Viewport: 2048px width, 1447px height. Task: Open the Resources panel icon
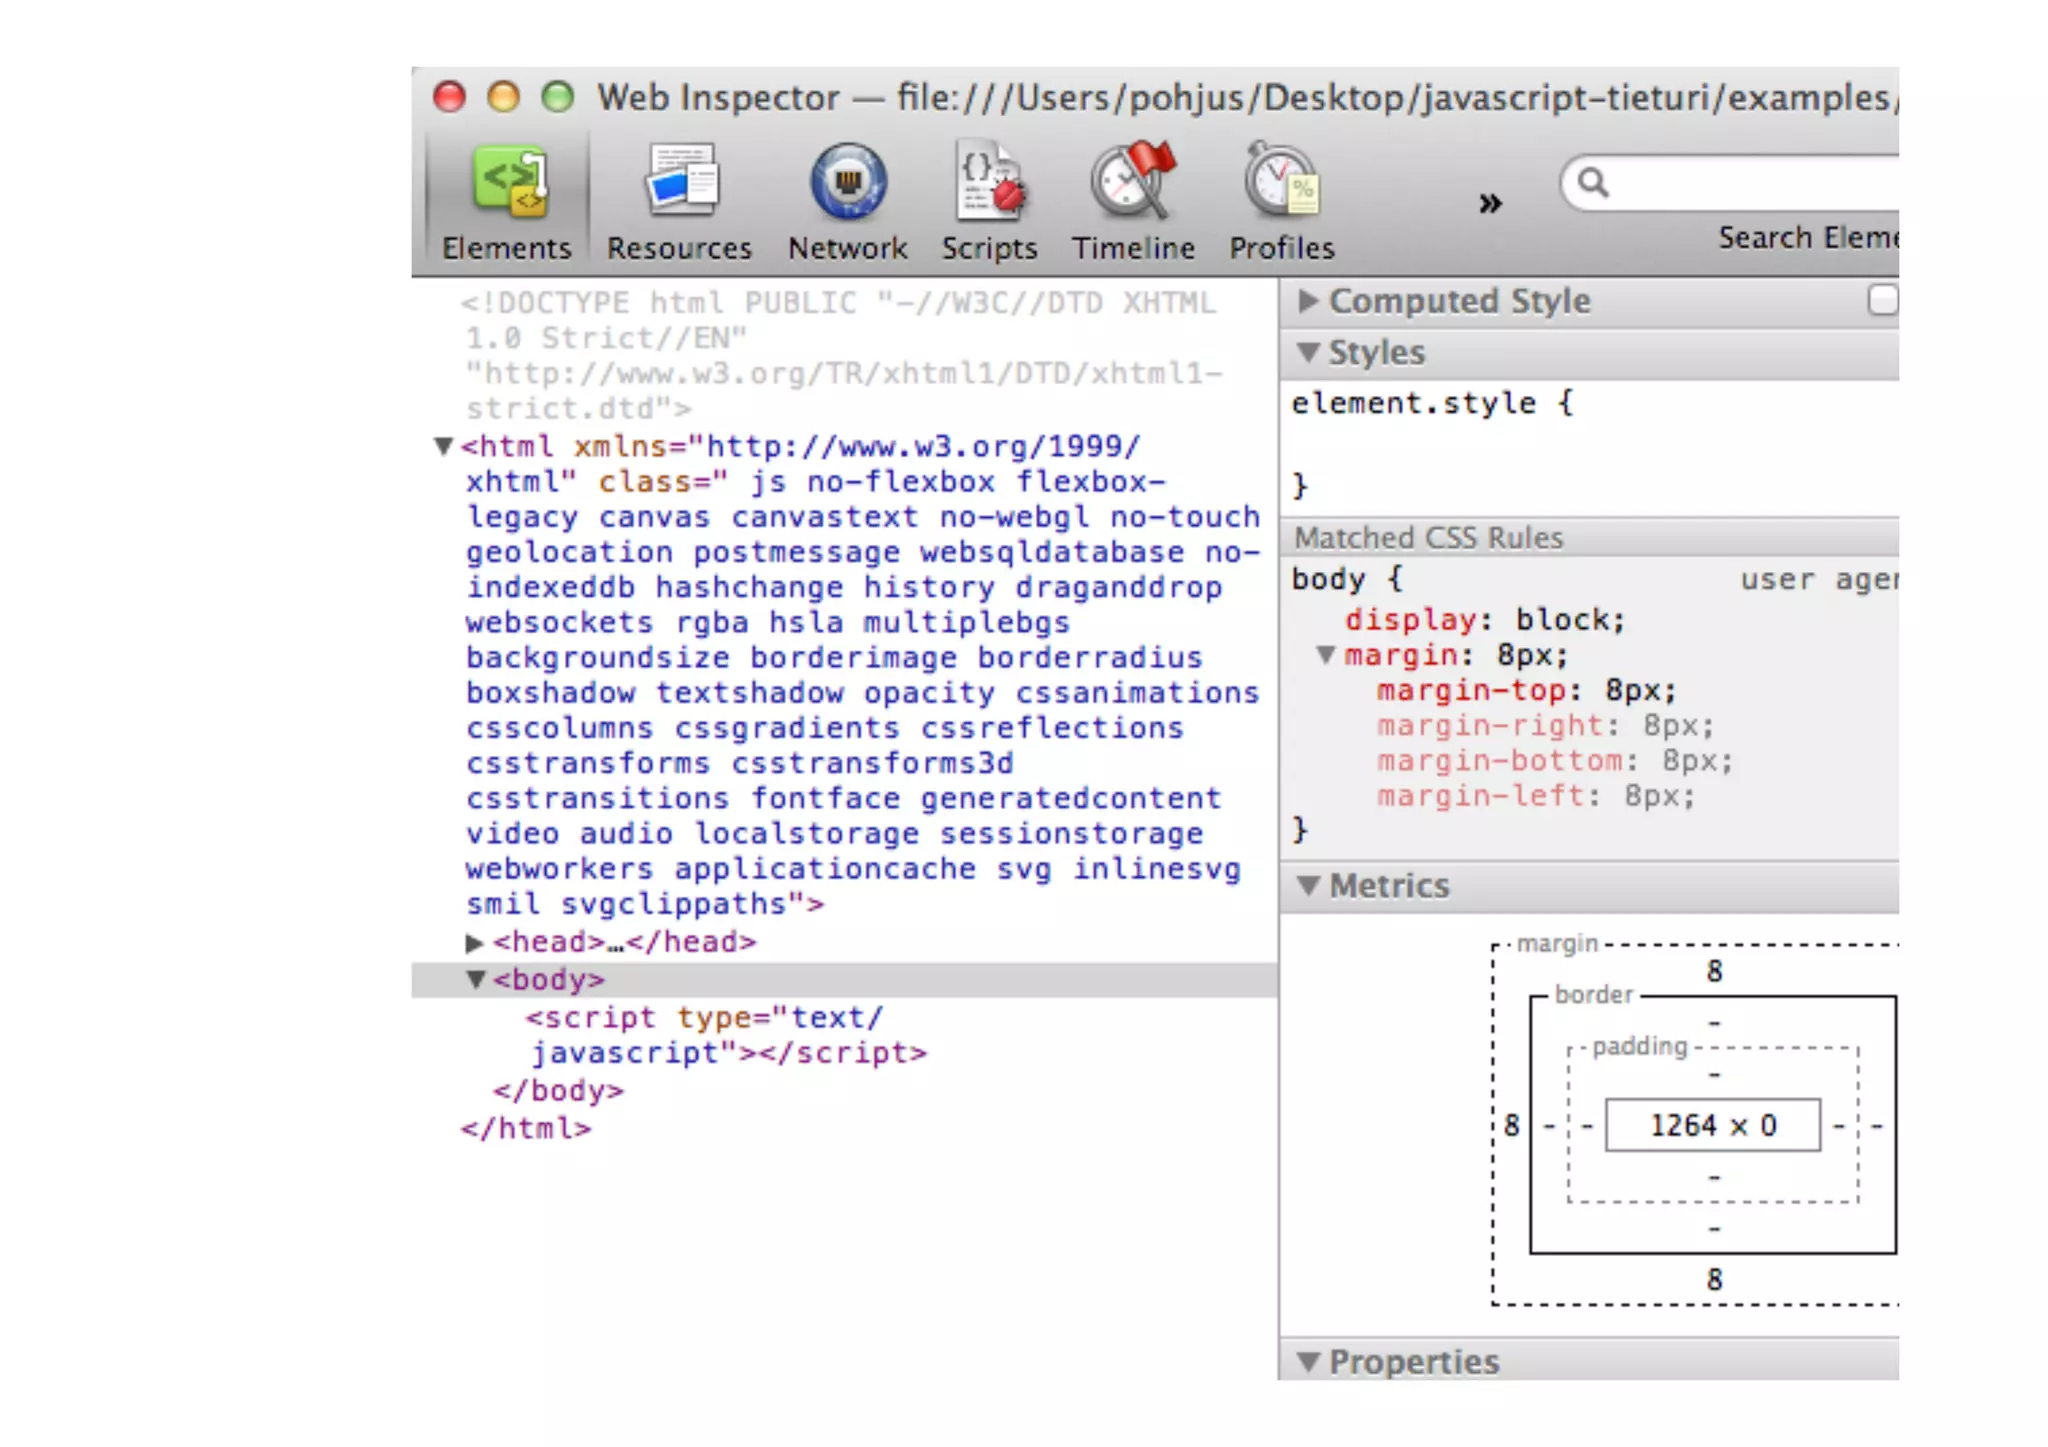pos(680,183)
